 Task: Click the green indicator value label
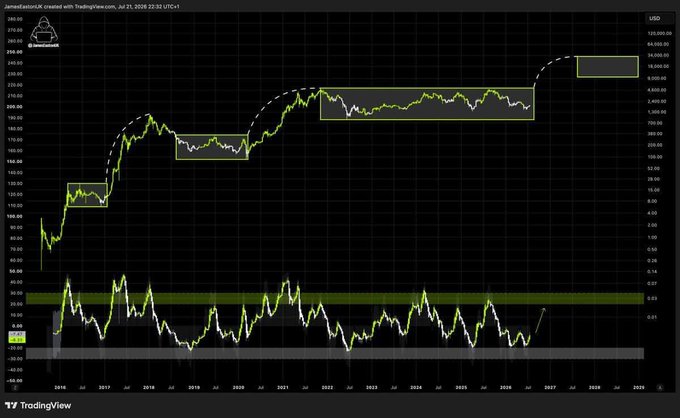(17, 340)
